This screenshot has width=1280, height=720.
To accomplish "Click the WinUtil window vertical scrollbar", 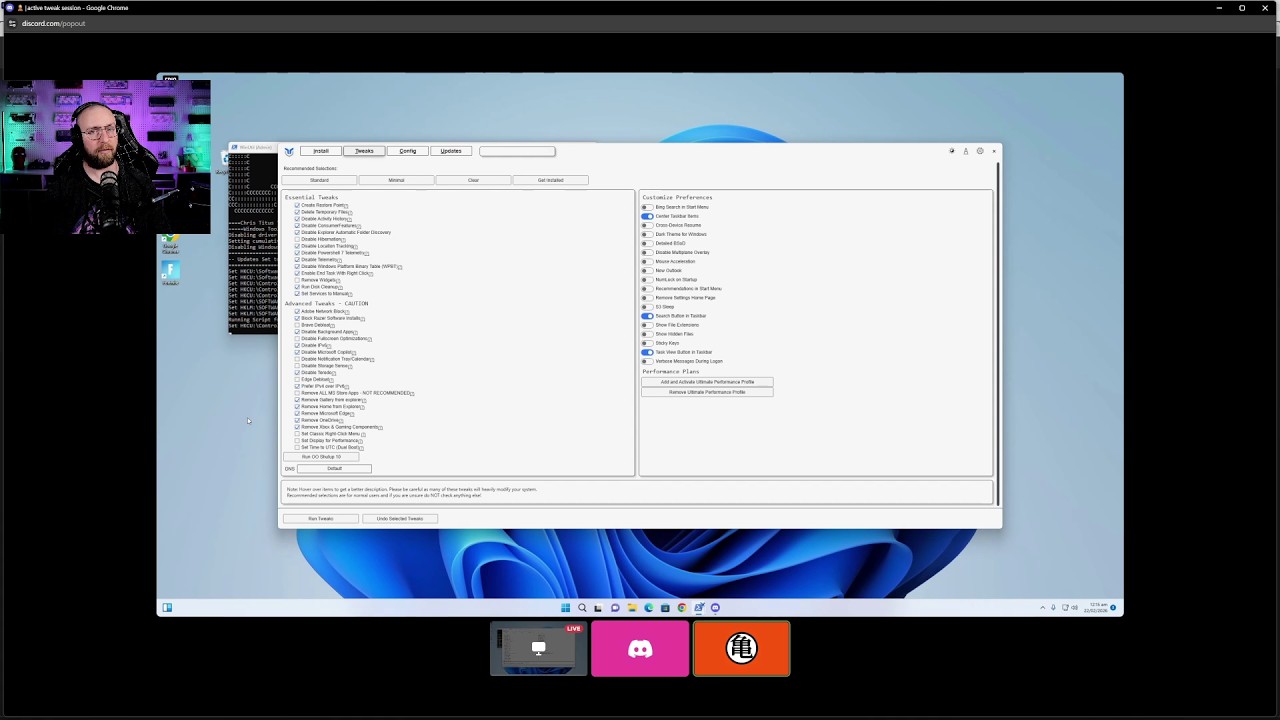I will pyautogui.click(x=998, y=334).
